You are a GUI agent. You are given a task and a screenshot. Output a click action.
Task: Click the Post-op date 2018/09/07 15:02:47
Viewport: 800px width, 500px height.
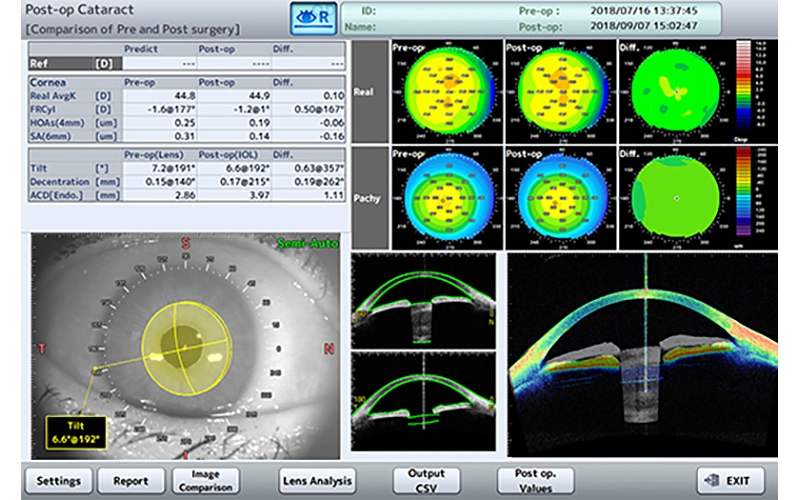(x=643, y=26)
